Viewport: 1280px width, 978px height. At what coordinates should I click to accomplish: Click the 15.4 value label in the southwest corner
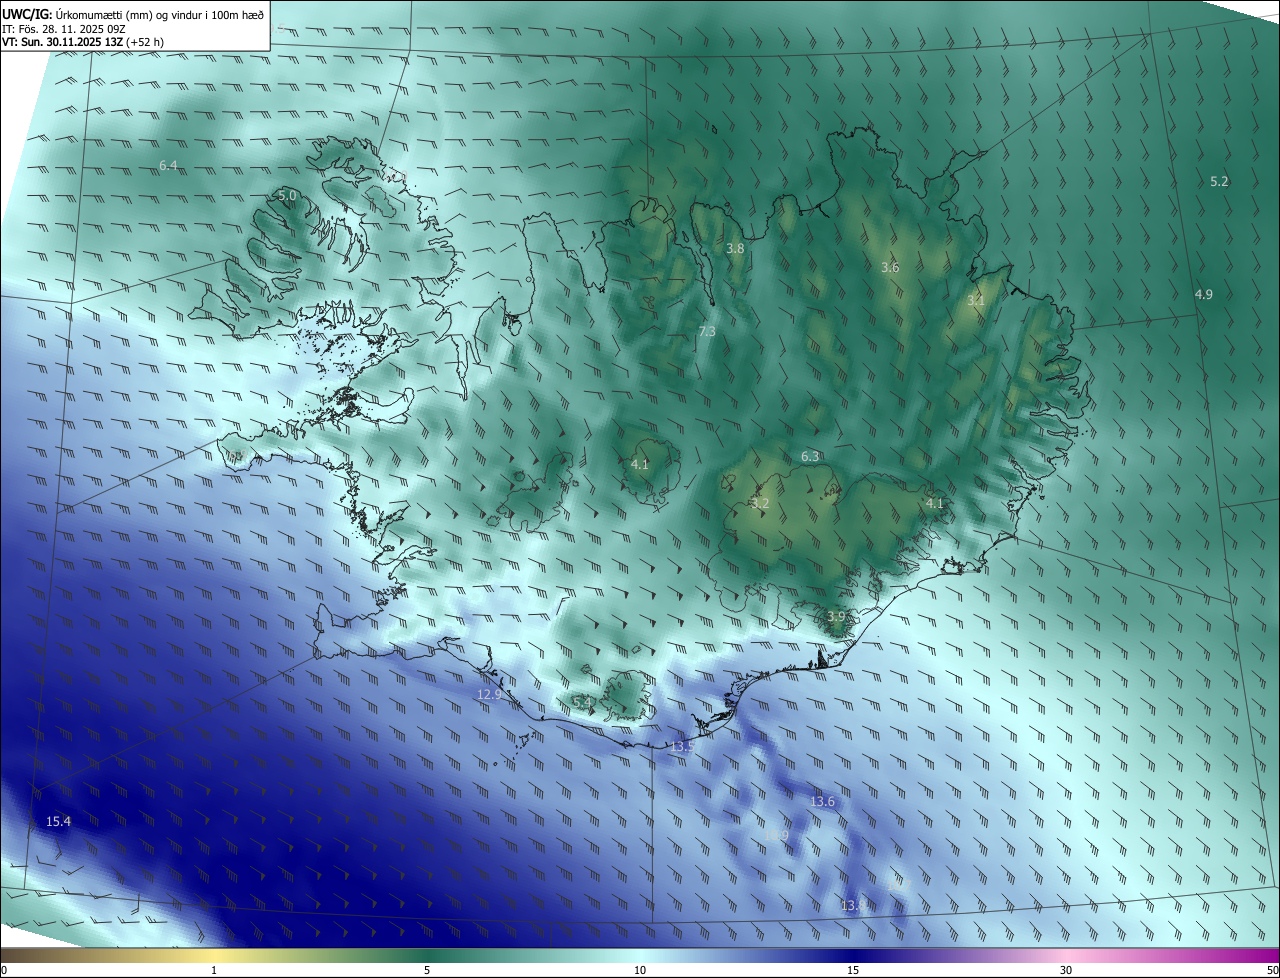(59, 822)
